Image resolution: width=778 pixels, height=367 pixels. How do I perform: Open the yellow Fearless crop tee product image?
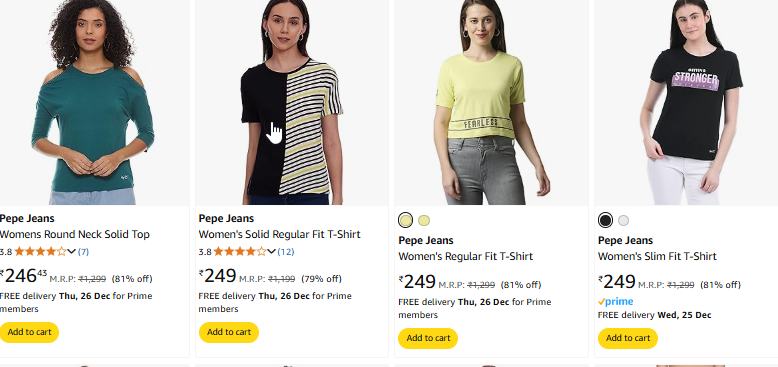pos(491,102)
